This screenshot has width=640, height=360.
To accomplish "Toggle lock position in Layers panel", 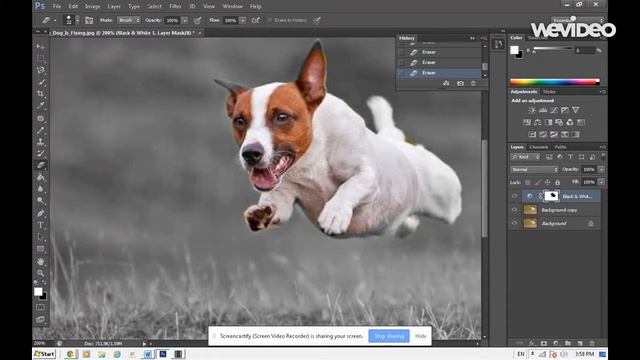I will 548,182.
